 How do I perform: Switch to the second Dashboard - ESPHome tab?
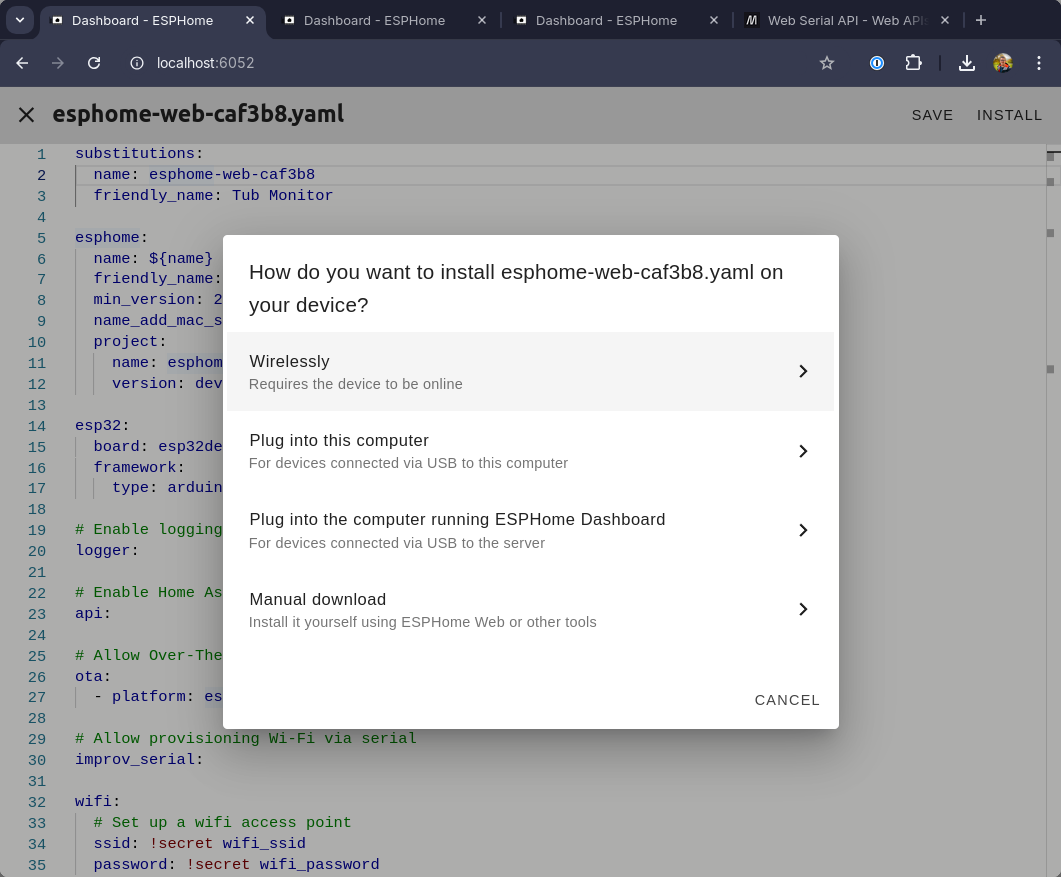tap(374, 20)
